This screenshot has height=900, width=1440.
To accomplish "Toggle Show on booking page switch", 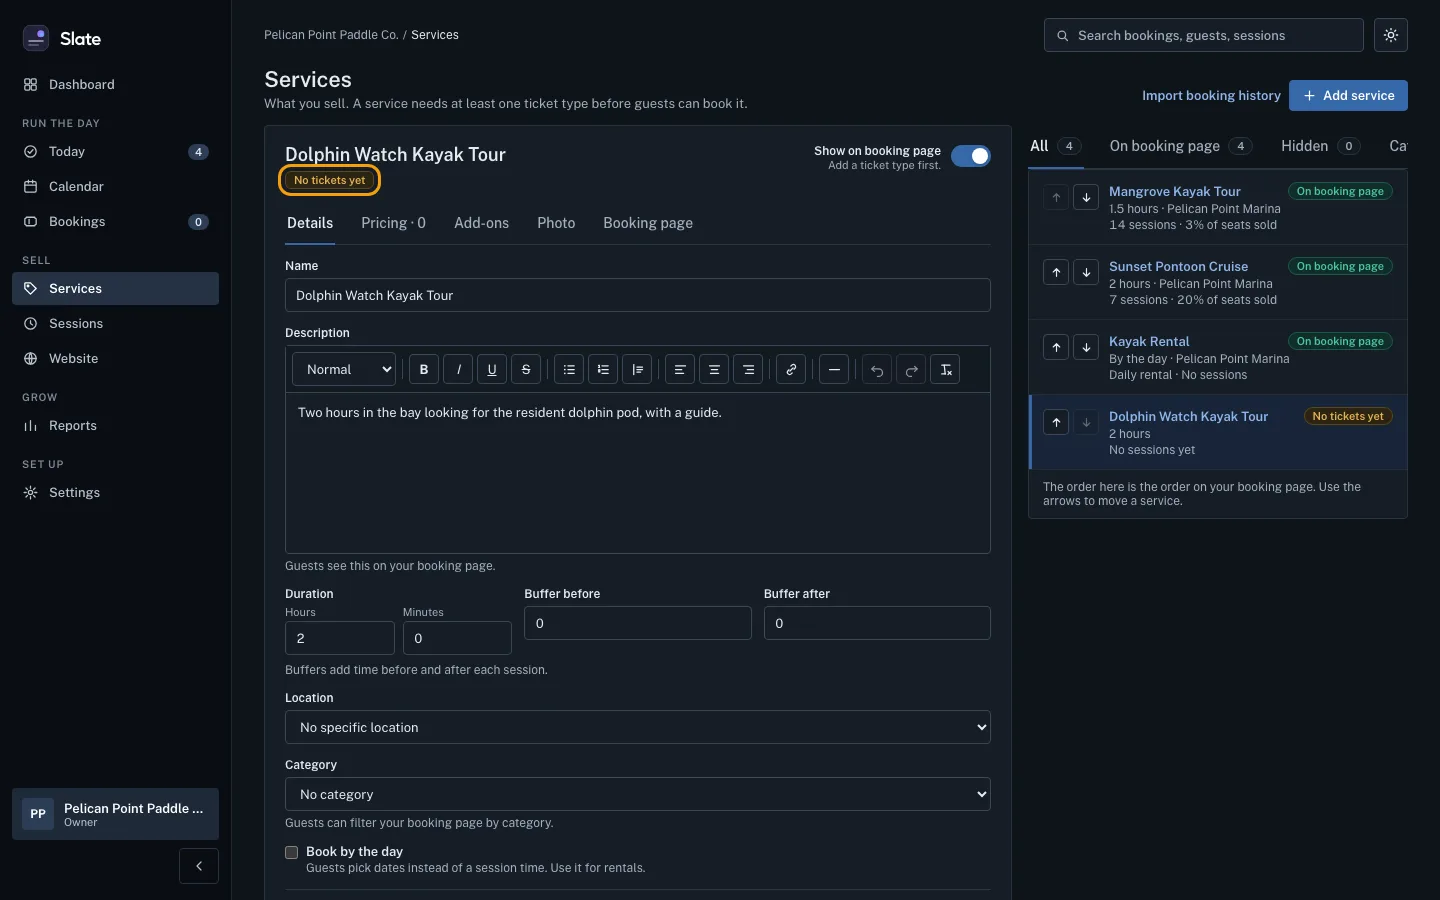I will (971, 156).
